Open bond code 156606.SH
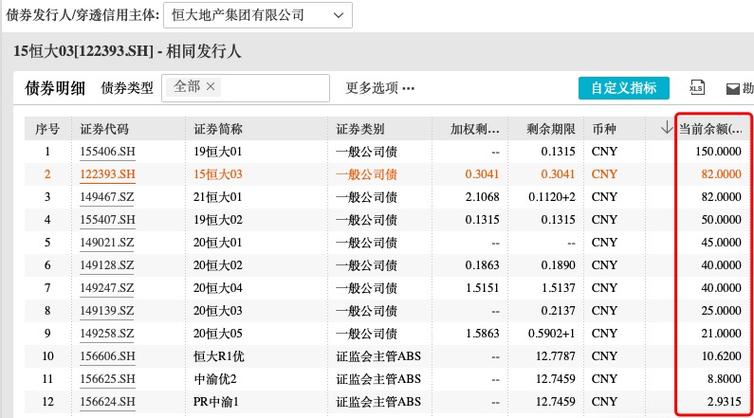 (x=108, y=356)
